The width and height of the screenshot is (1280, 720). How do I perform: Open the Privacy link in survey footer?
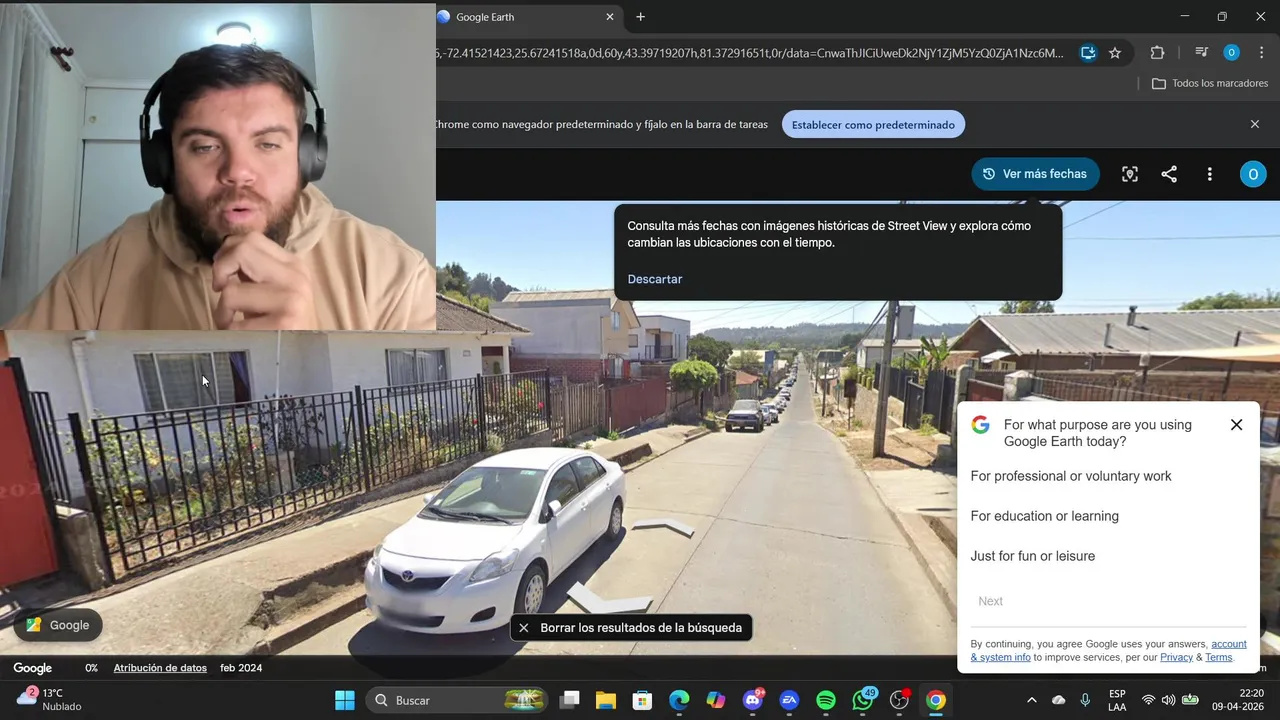click(x=1176, y=657)
